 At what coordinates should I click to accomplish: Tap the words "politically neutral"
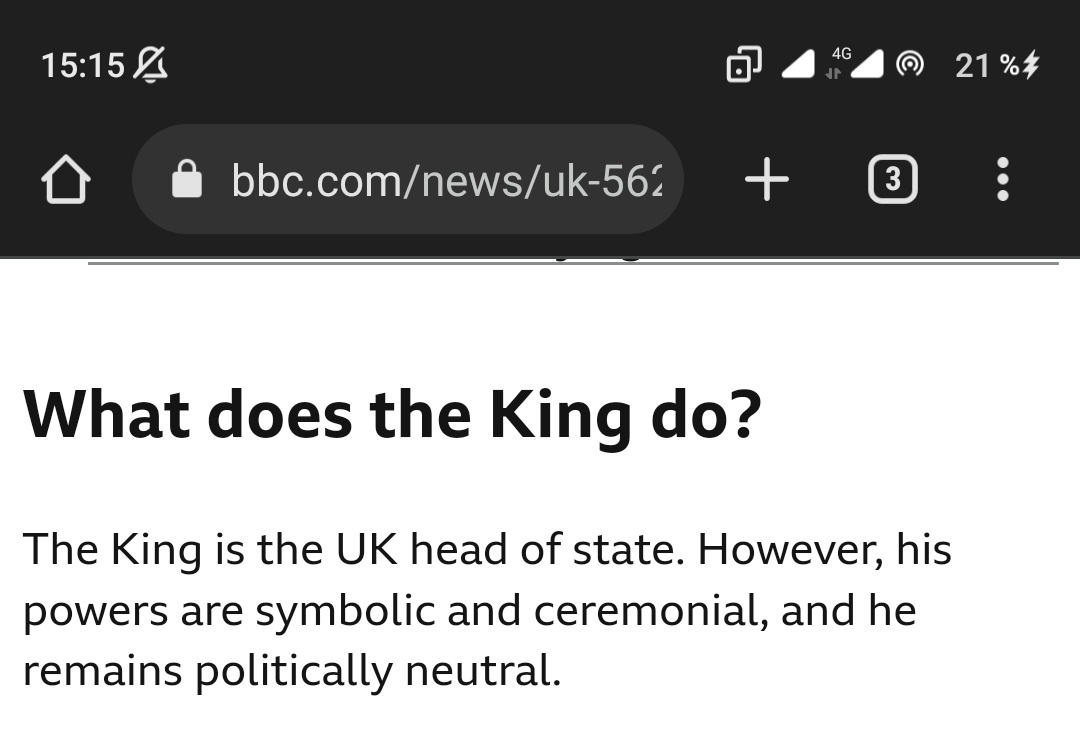[377, 670]
